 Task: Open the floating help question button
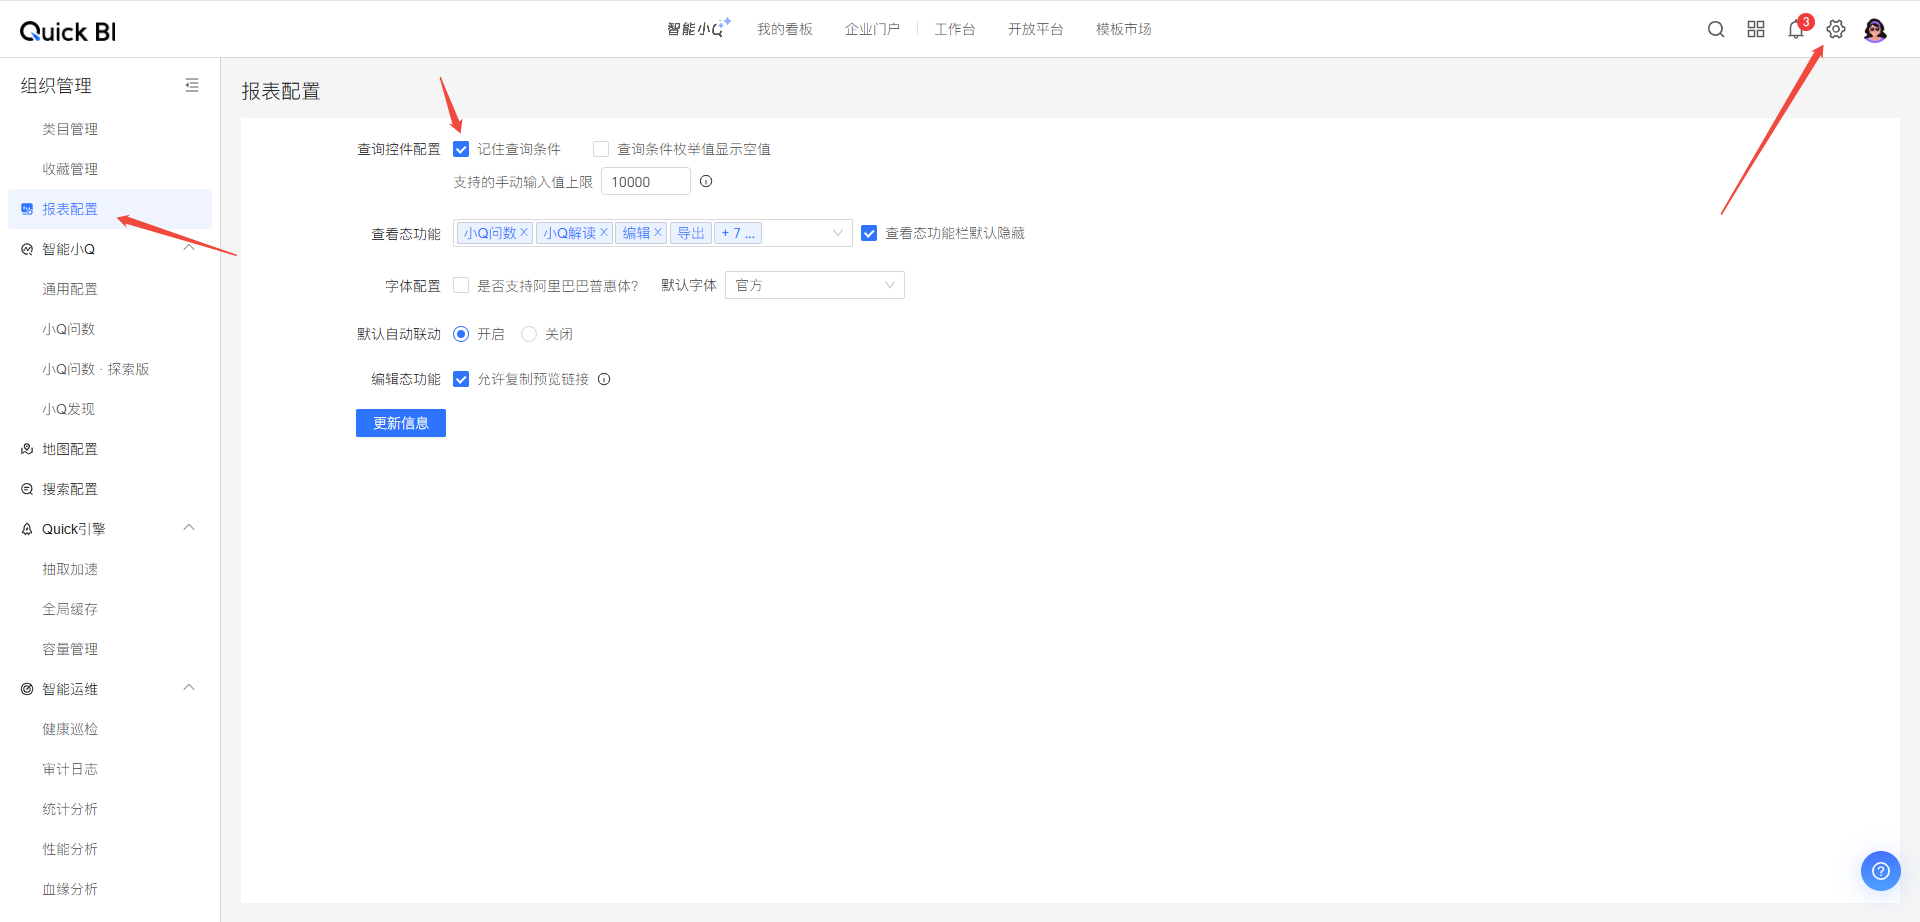(x=1880, y=870)
